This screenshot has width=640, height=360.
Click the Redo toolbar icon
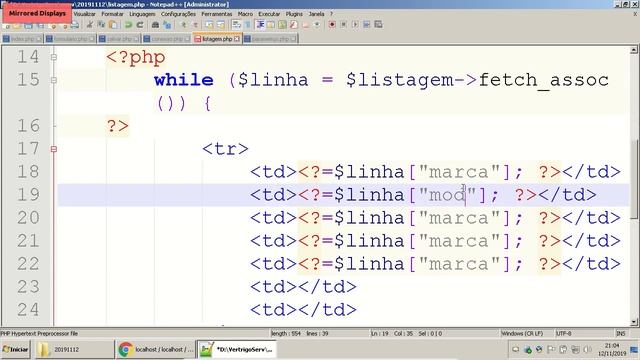tap(140, 24)
